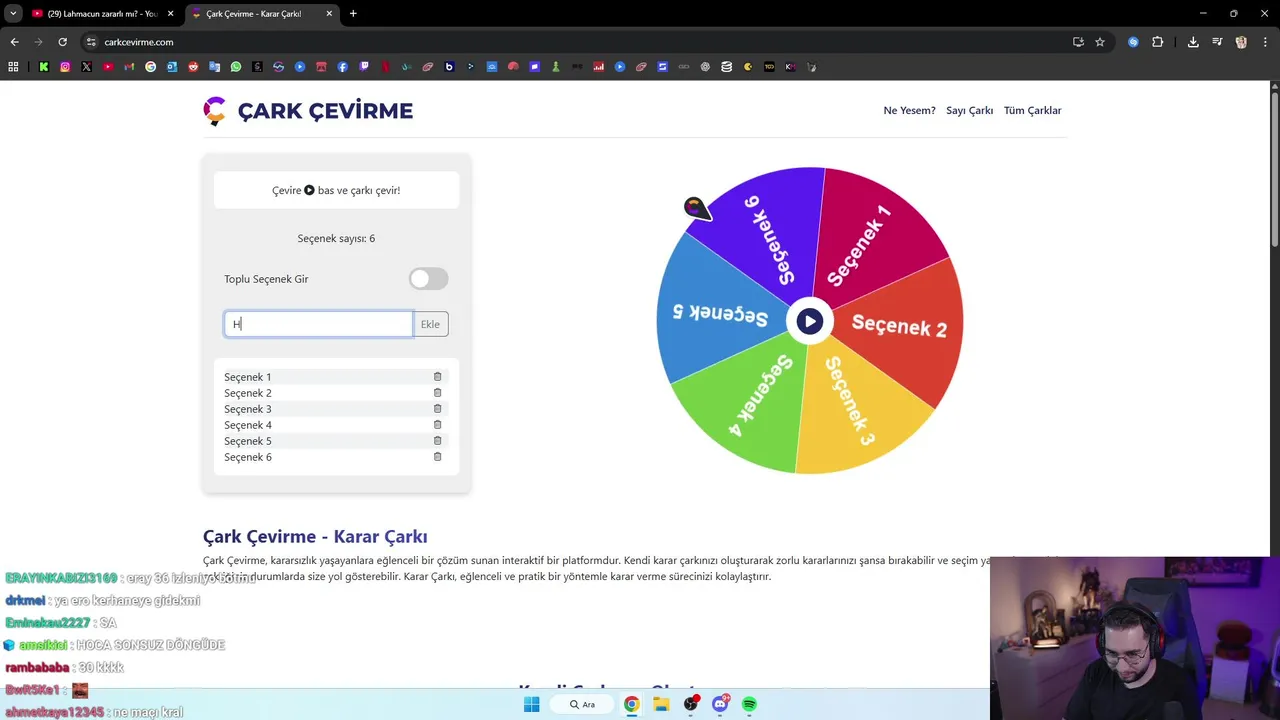Viewport: 1280px width, 720px height.
Task: Open the Shazam extension
Action: pos(1133,42)
